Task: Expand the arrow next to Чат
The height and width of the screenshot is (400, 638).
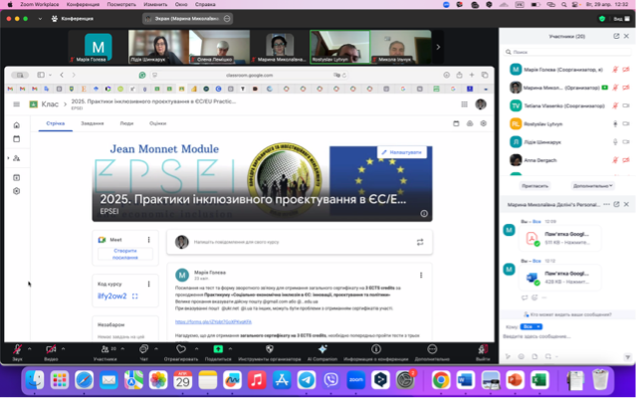Action: (x=156, y=349)
